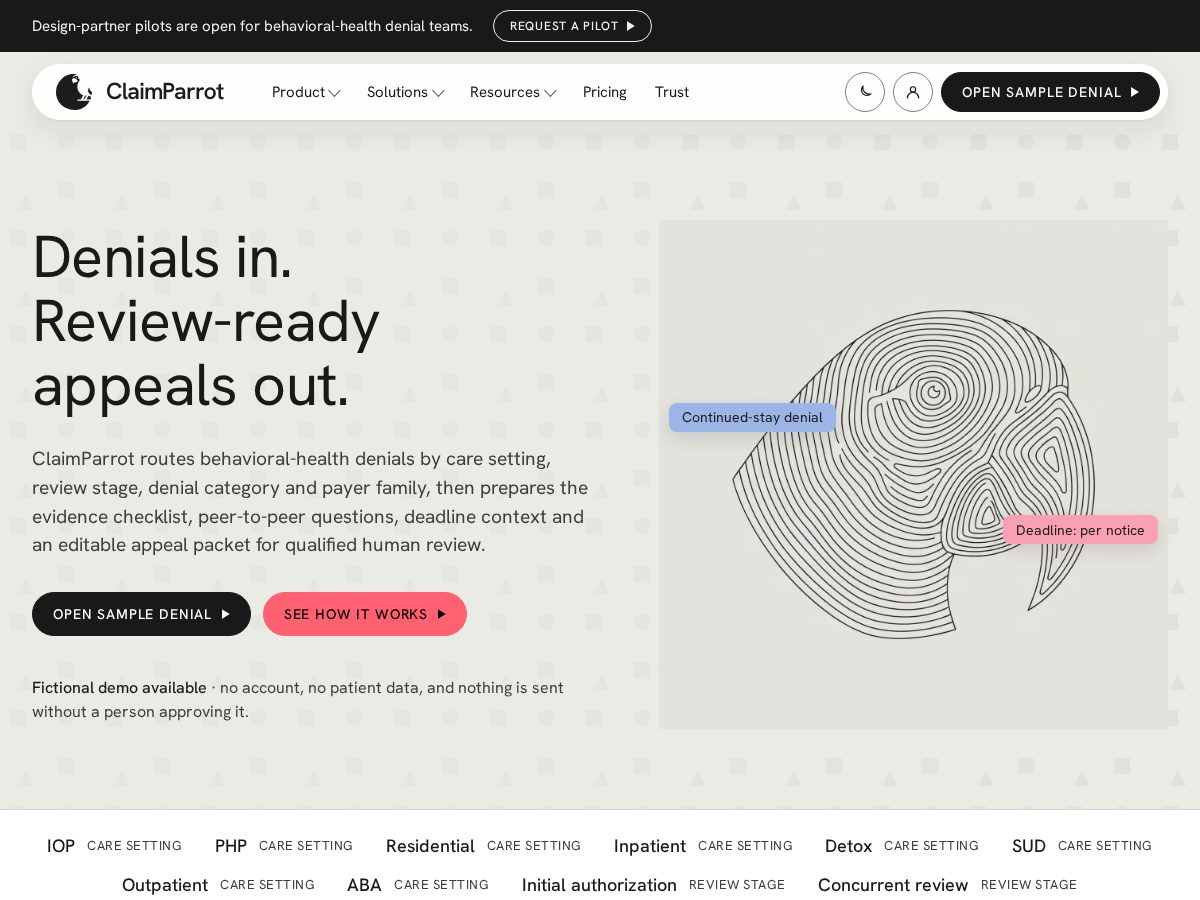
Task: Click the Deadline: per notice tag
Action: [1080, 530]
